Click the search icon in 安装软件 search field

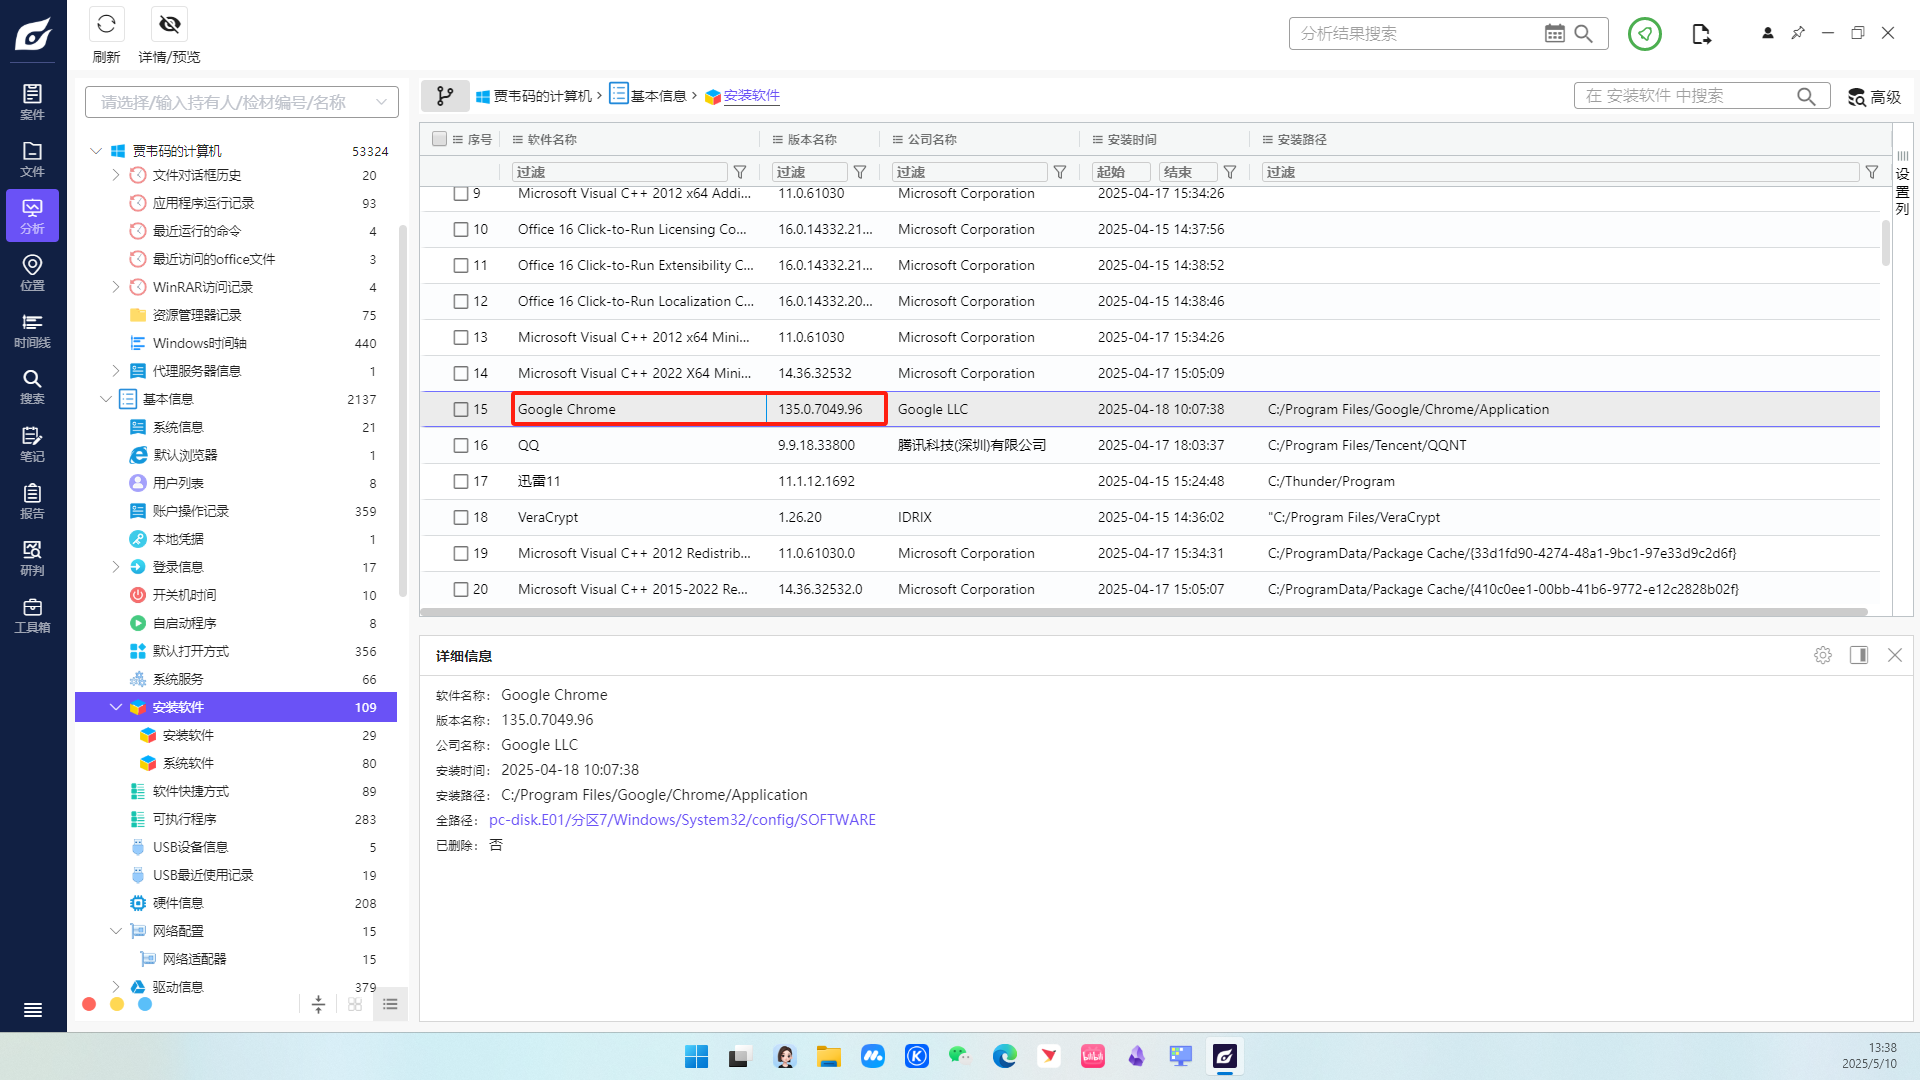[x=1806, y=96]
